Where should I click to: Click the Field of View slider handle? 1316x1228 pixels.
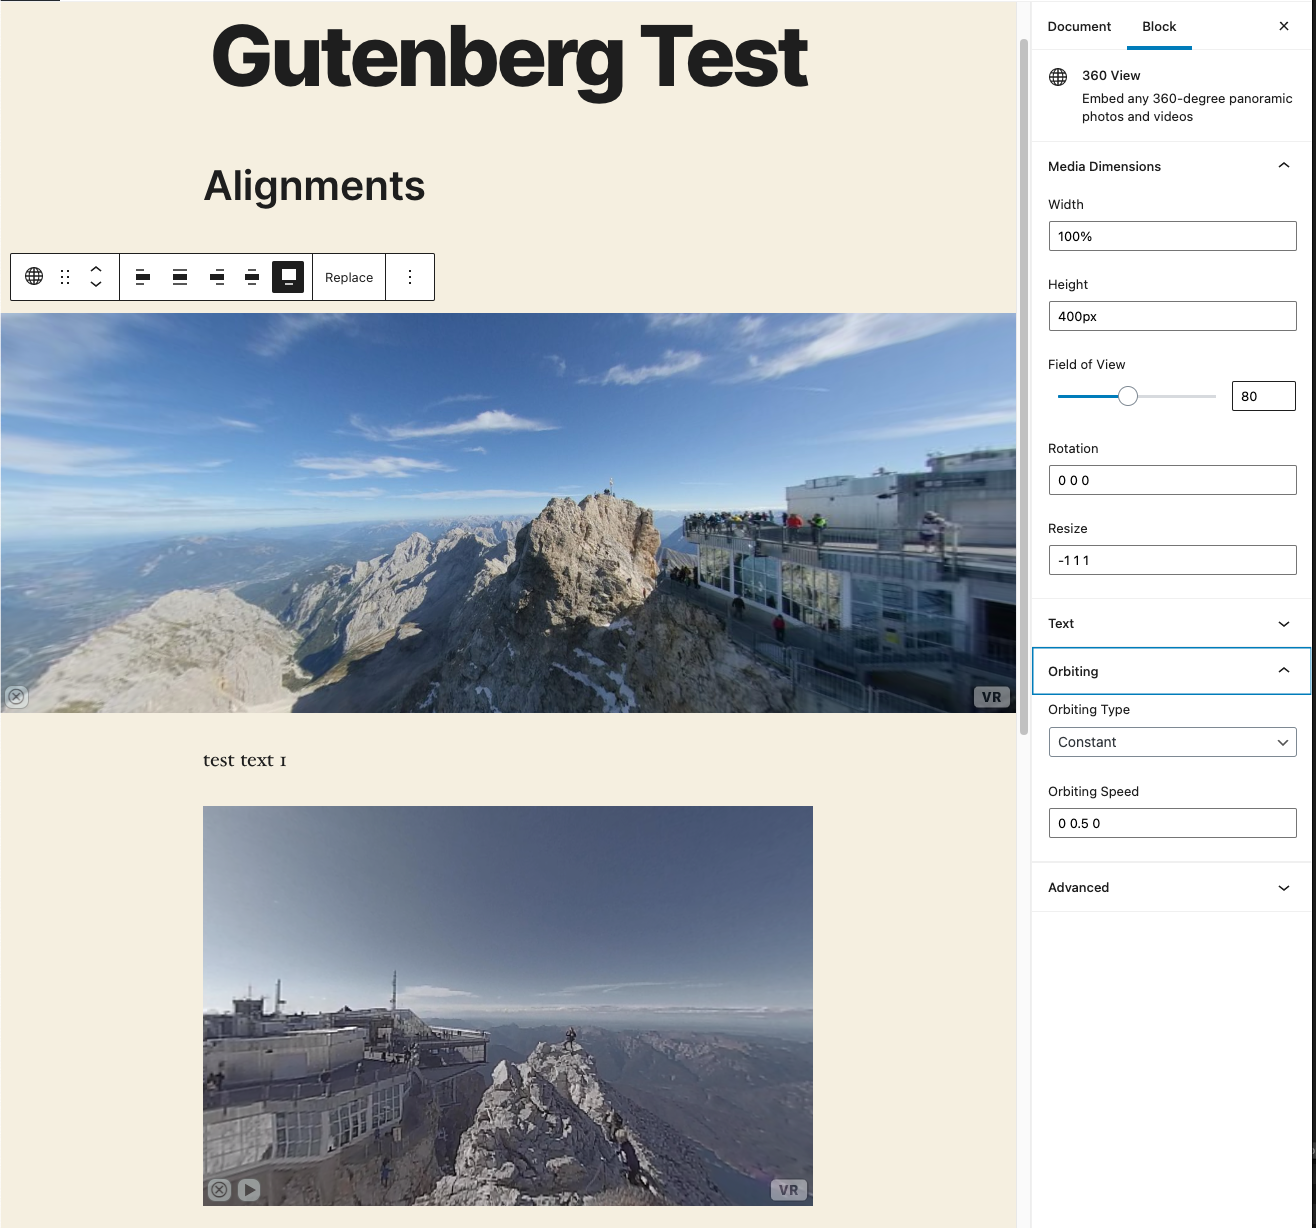pyautogui.click(x=1128, y=396)
